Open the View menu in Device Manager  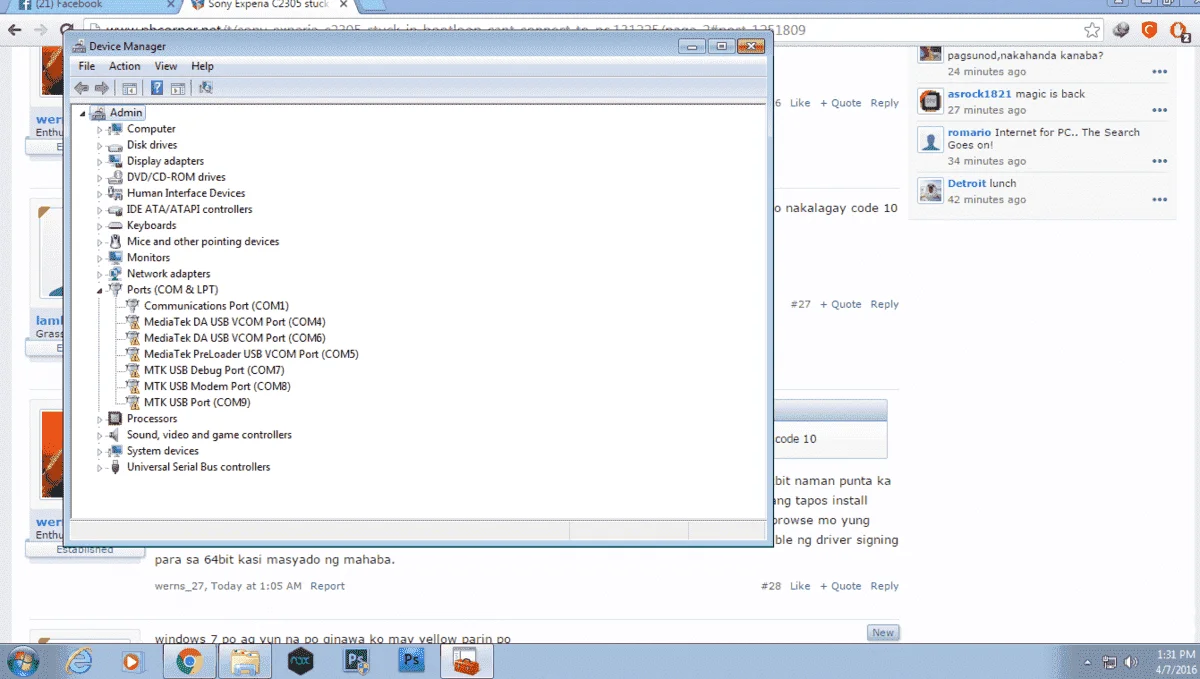pyautogui.click(x=166, y=66)
